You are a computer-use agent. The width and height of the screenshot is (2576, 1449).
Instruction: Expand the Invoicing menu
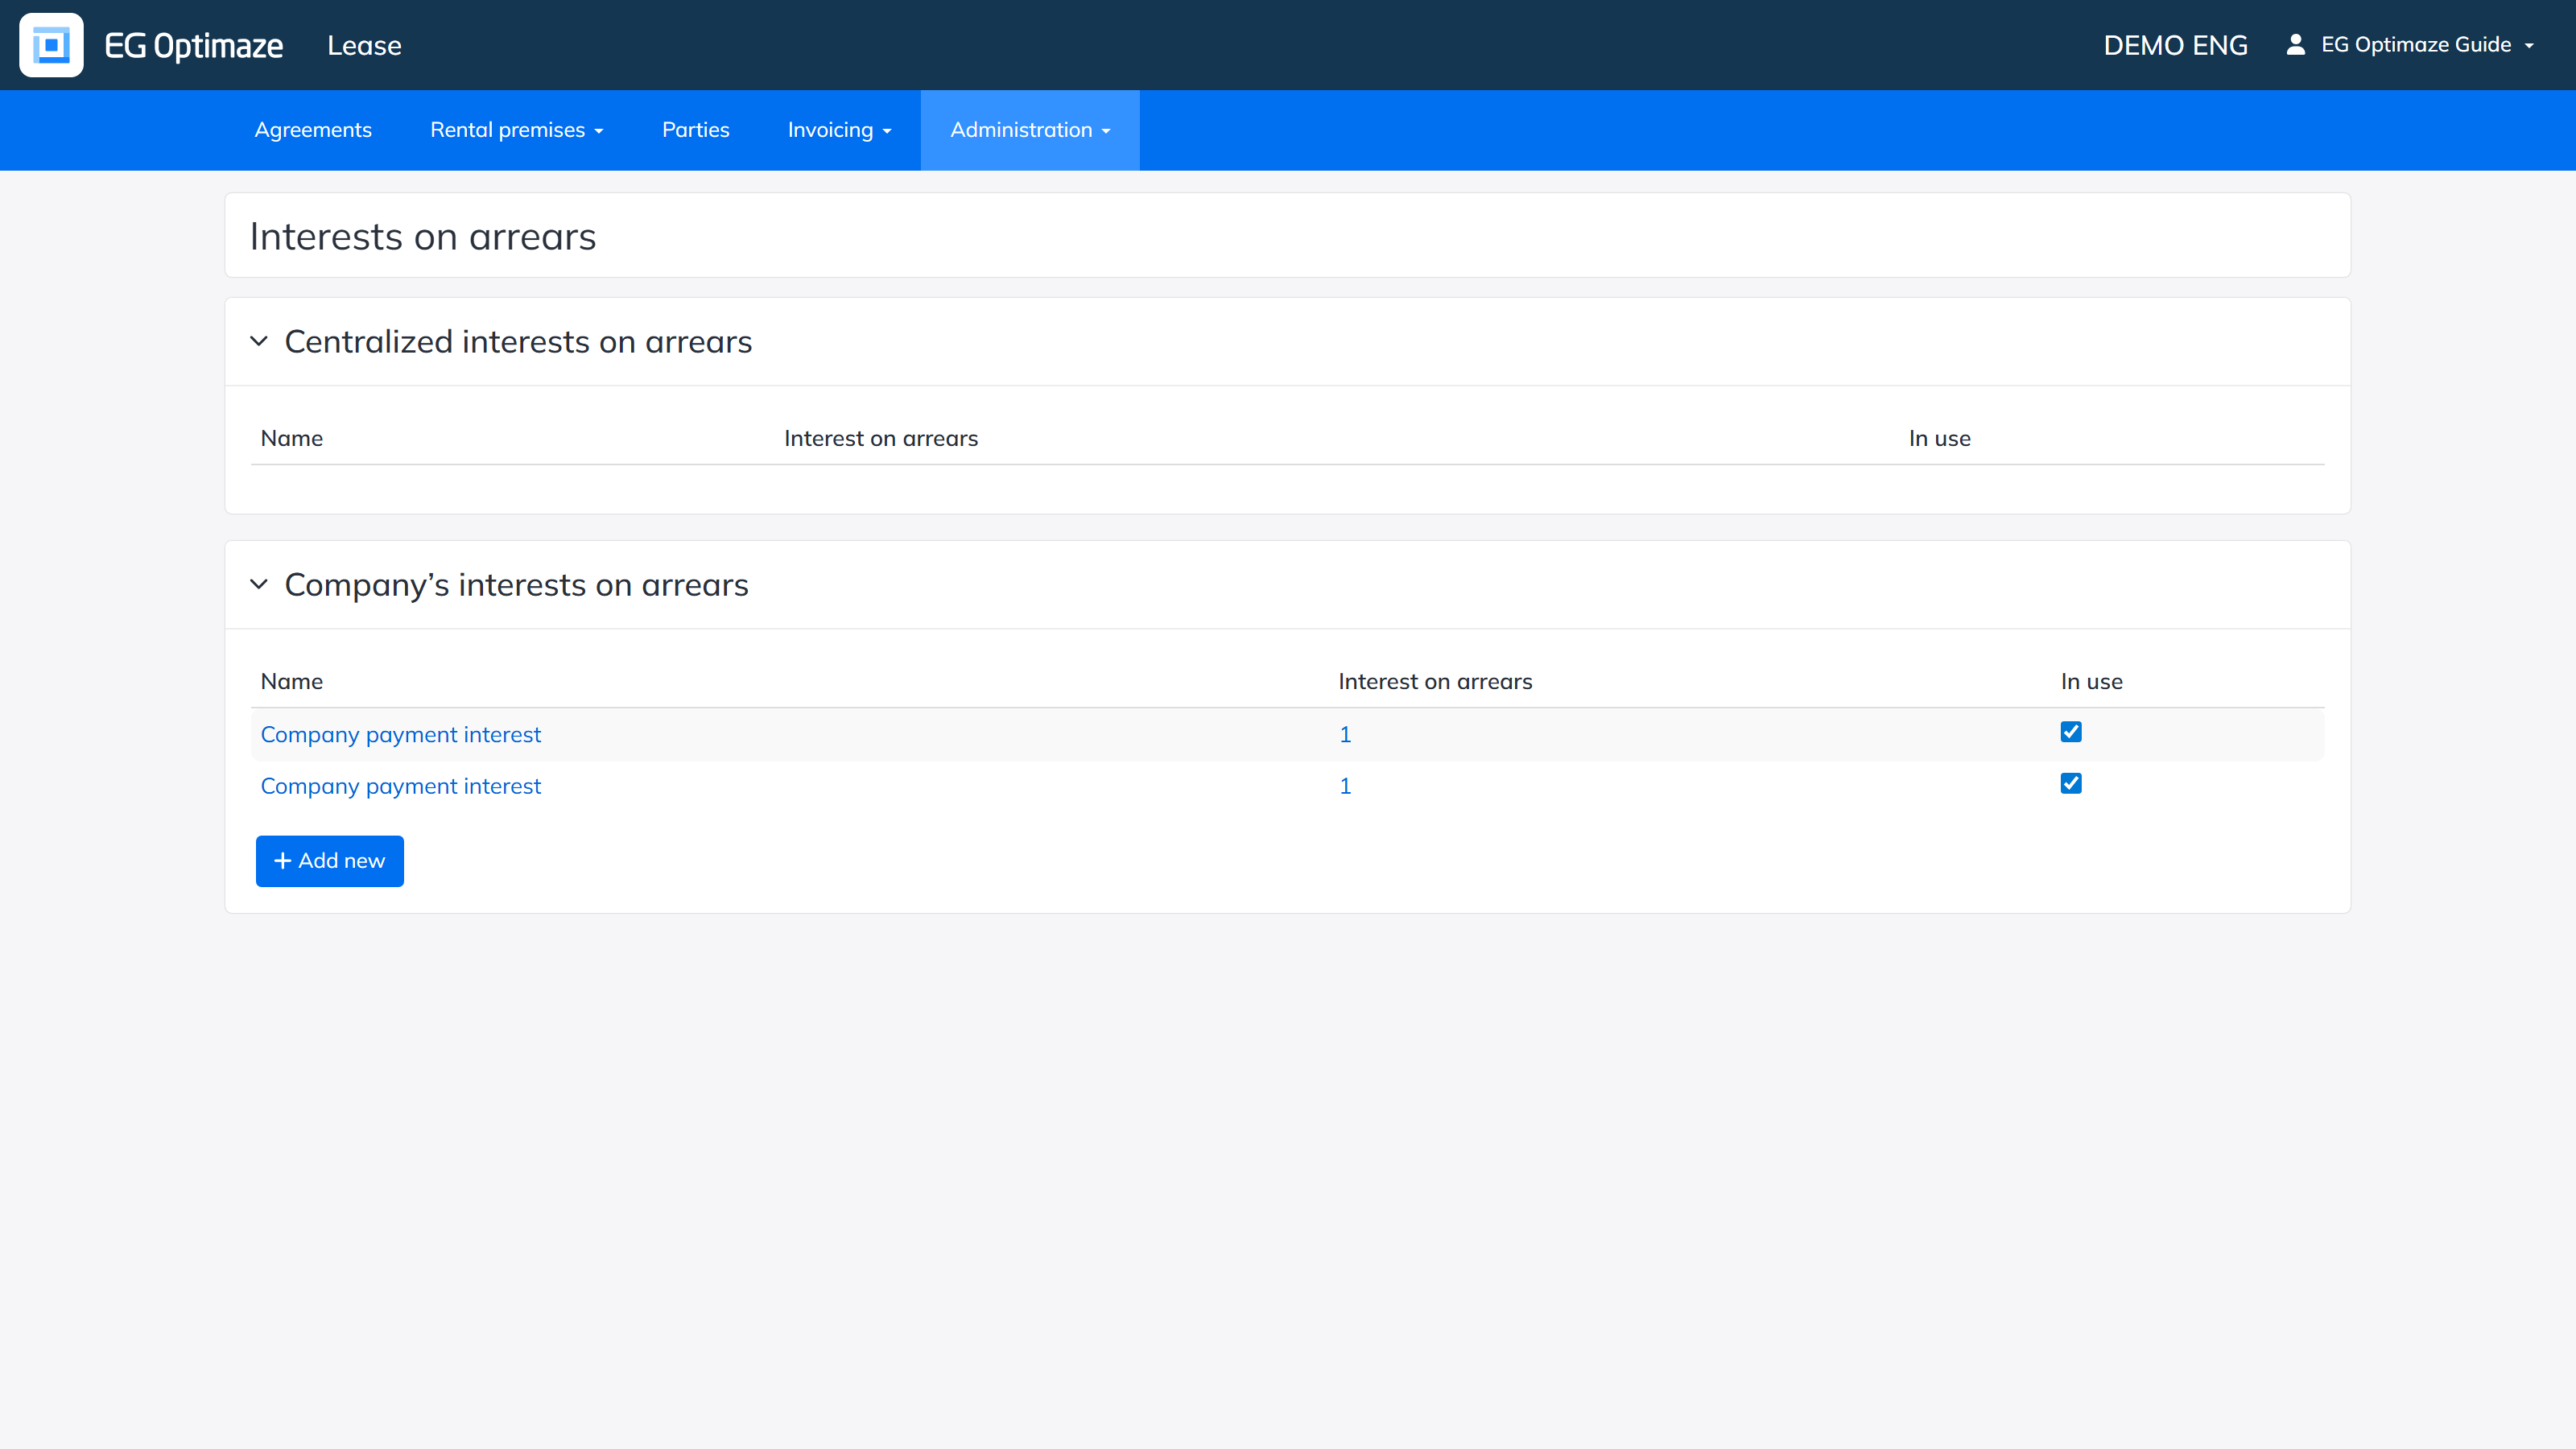(840, 130)
